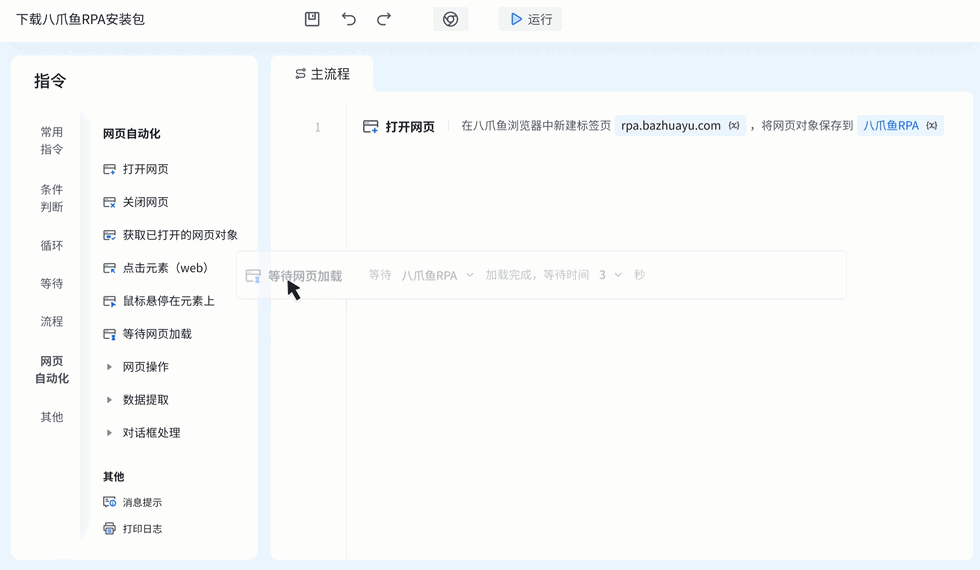Open the 条件判断 category
980x570 pixels.
pyautogui.click(x=52, y=198)
